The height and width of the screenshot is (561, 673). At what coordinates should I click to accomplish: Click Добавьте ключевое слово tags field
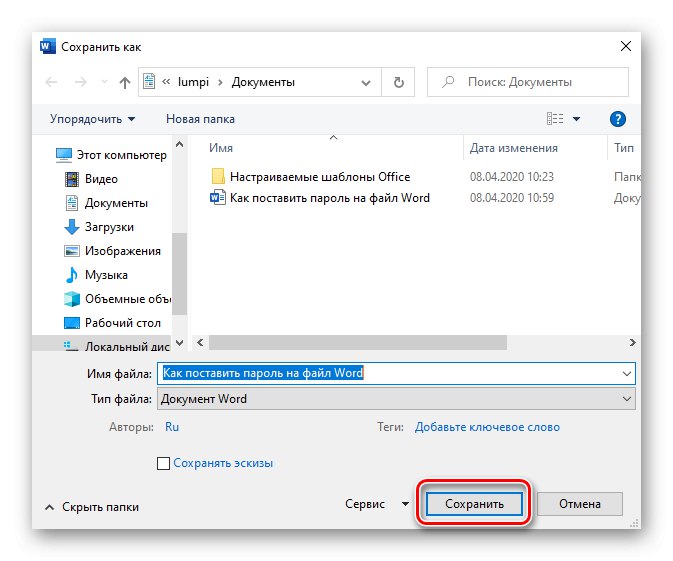[x=487, y=427]
